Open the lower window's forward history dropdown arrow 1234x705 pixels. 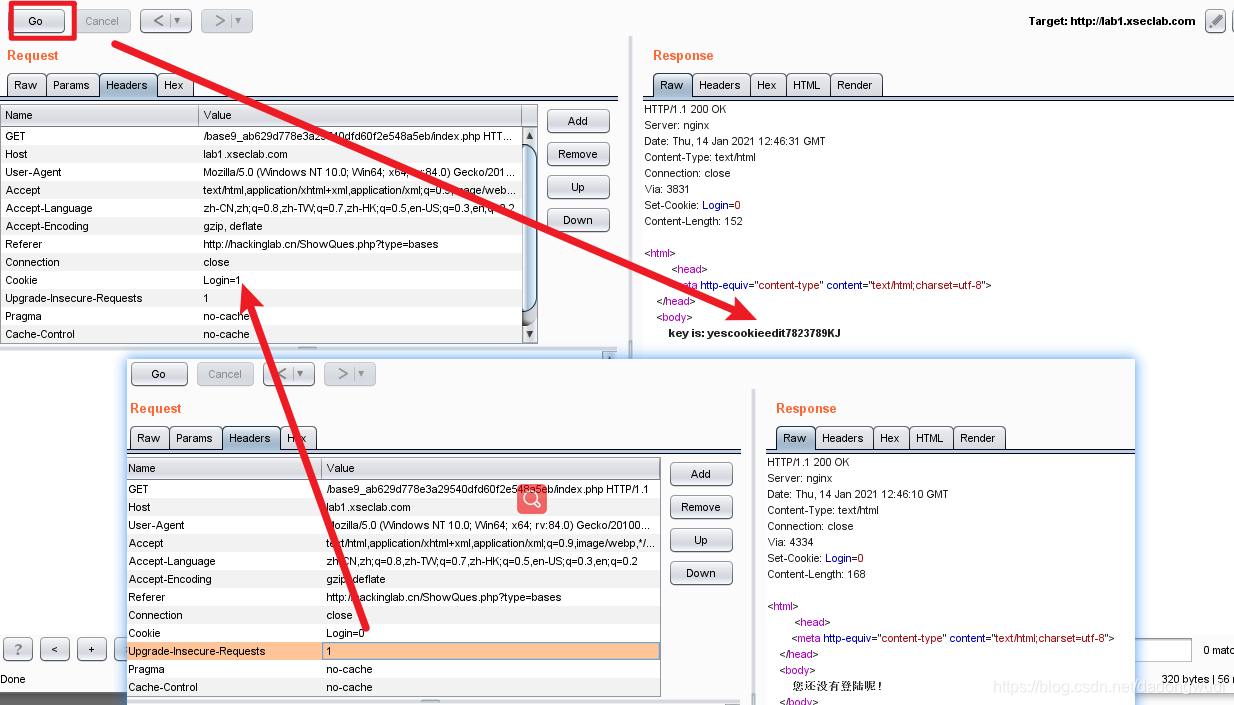coord(364,374)
